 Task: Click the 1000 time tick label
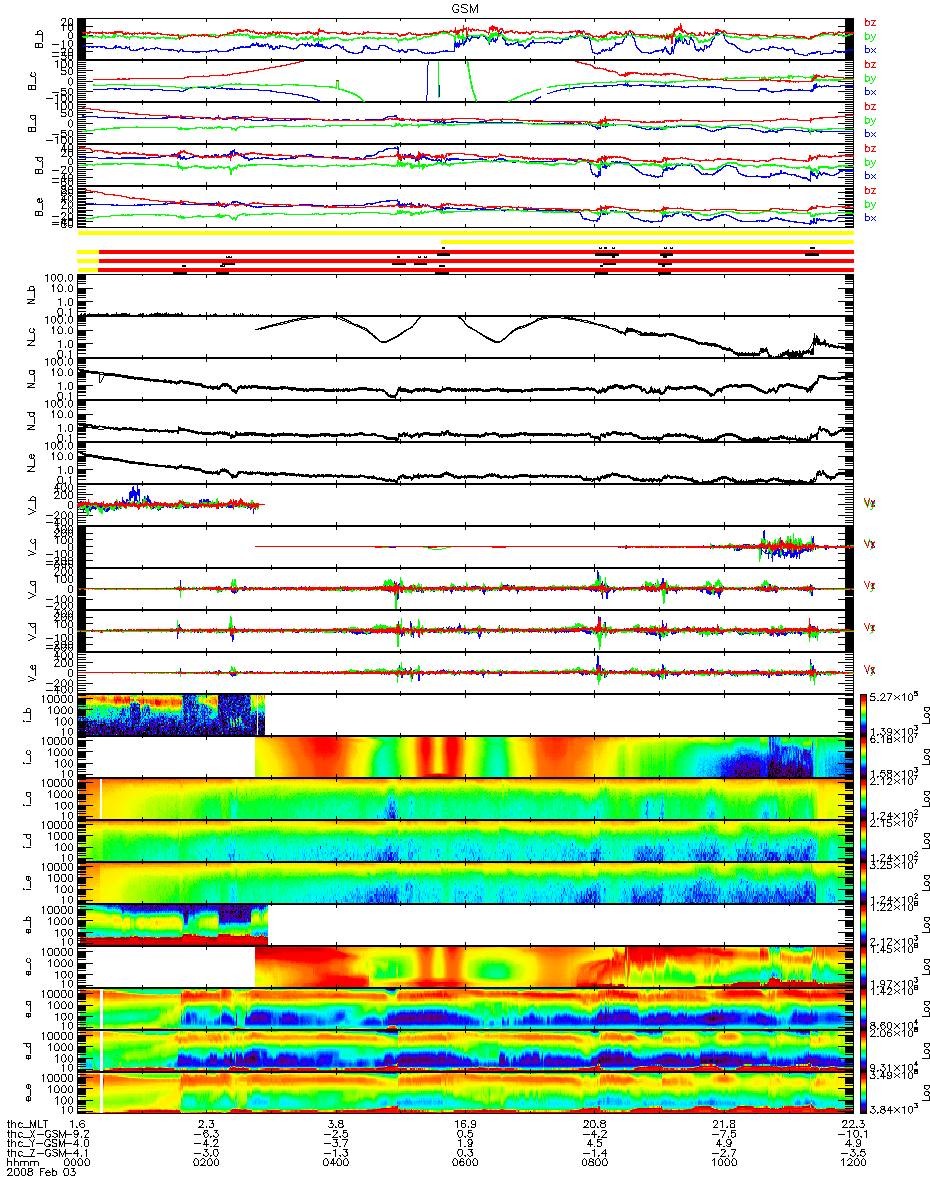(x=724, y=1165)
